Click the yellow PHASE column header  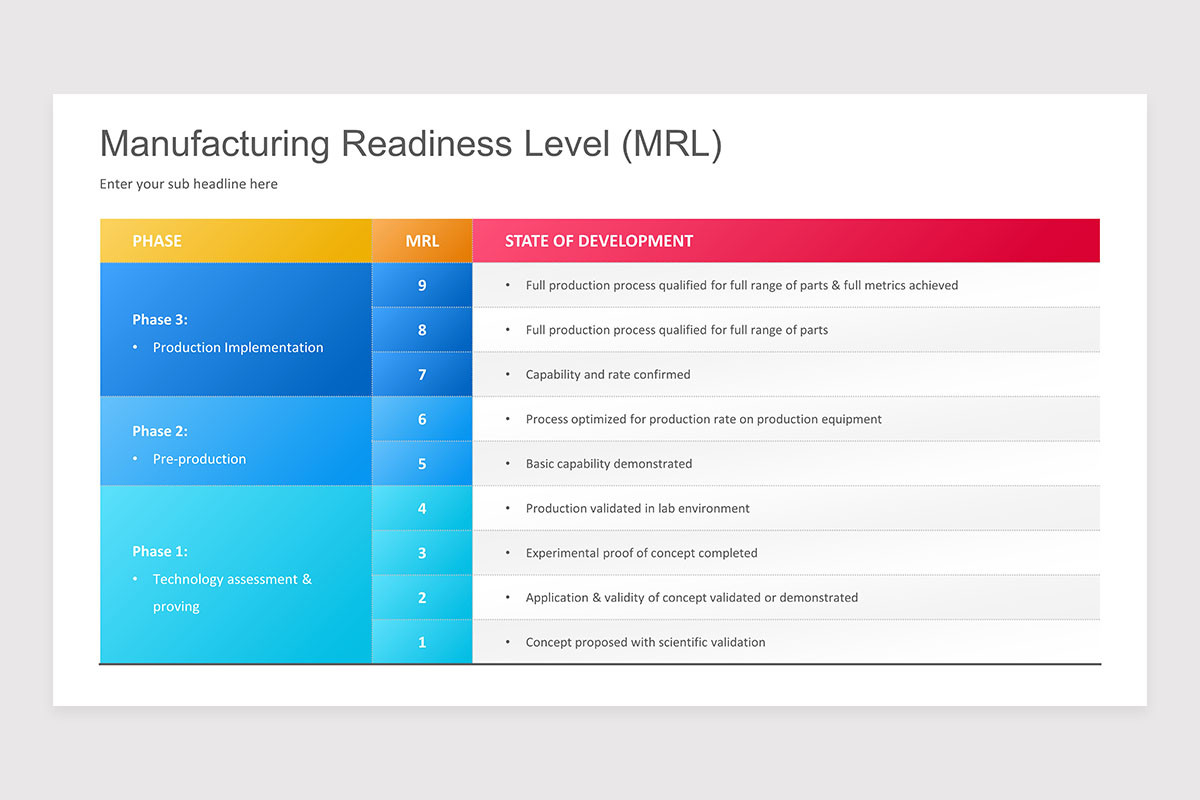(x=235, y=240)
